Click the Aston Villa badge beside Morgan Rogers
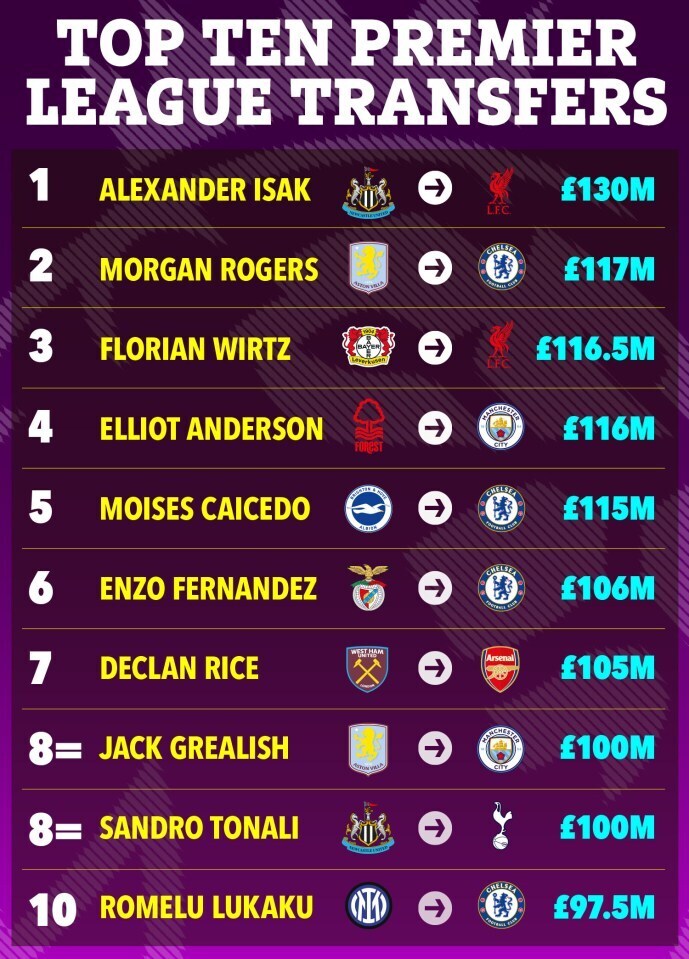 tap(369, 267)
